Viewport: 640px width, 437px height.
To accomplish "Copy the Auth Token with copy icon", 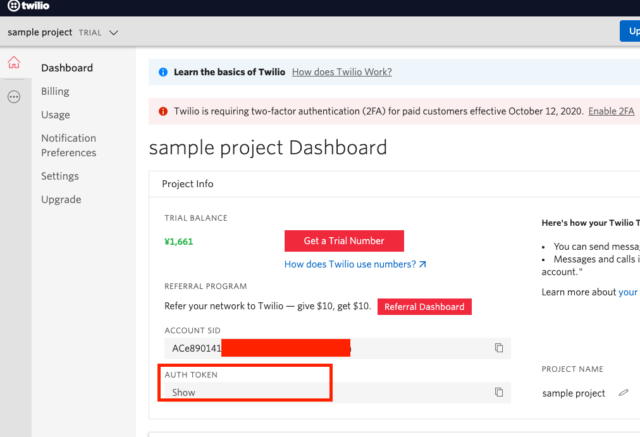I will (x=499, y=392).
